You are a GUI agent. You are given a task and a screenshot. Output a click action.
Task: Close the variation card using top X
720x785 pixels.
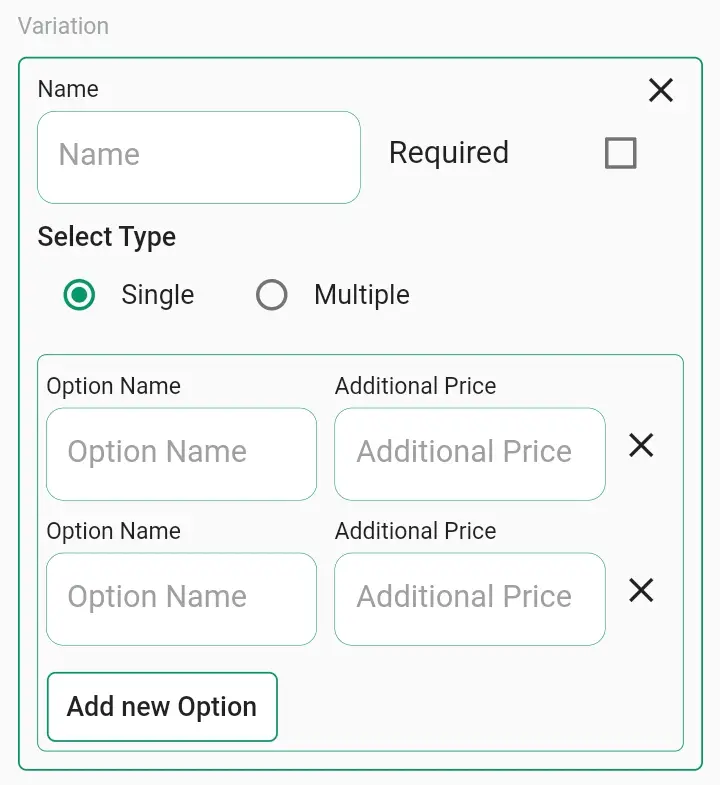click(660, 91)
